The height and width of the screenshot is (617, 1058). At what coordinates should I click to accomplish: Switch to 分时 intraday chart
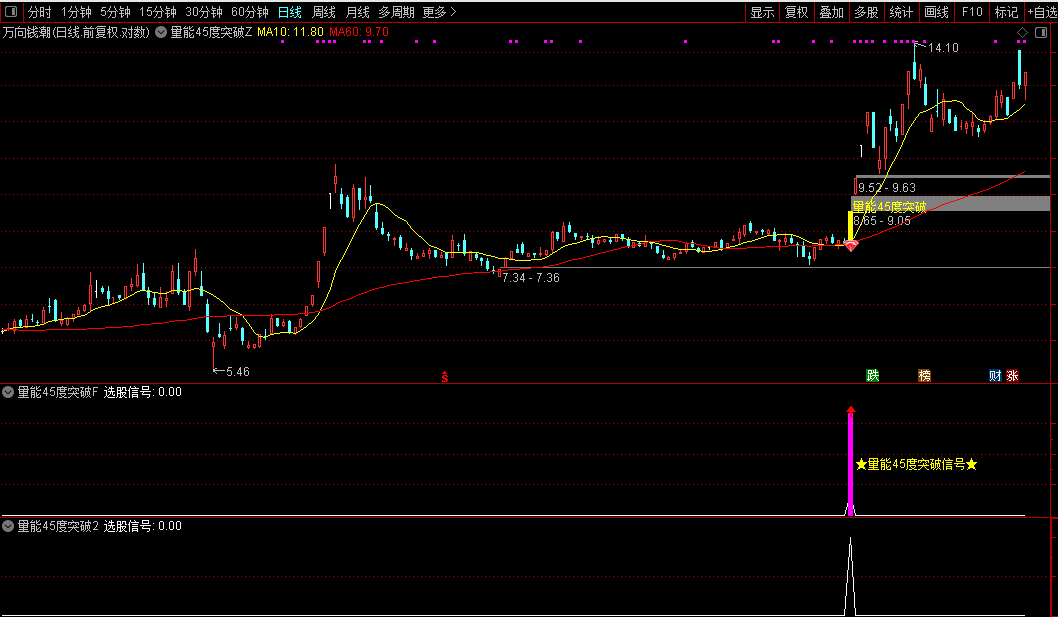pos(39,12)
